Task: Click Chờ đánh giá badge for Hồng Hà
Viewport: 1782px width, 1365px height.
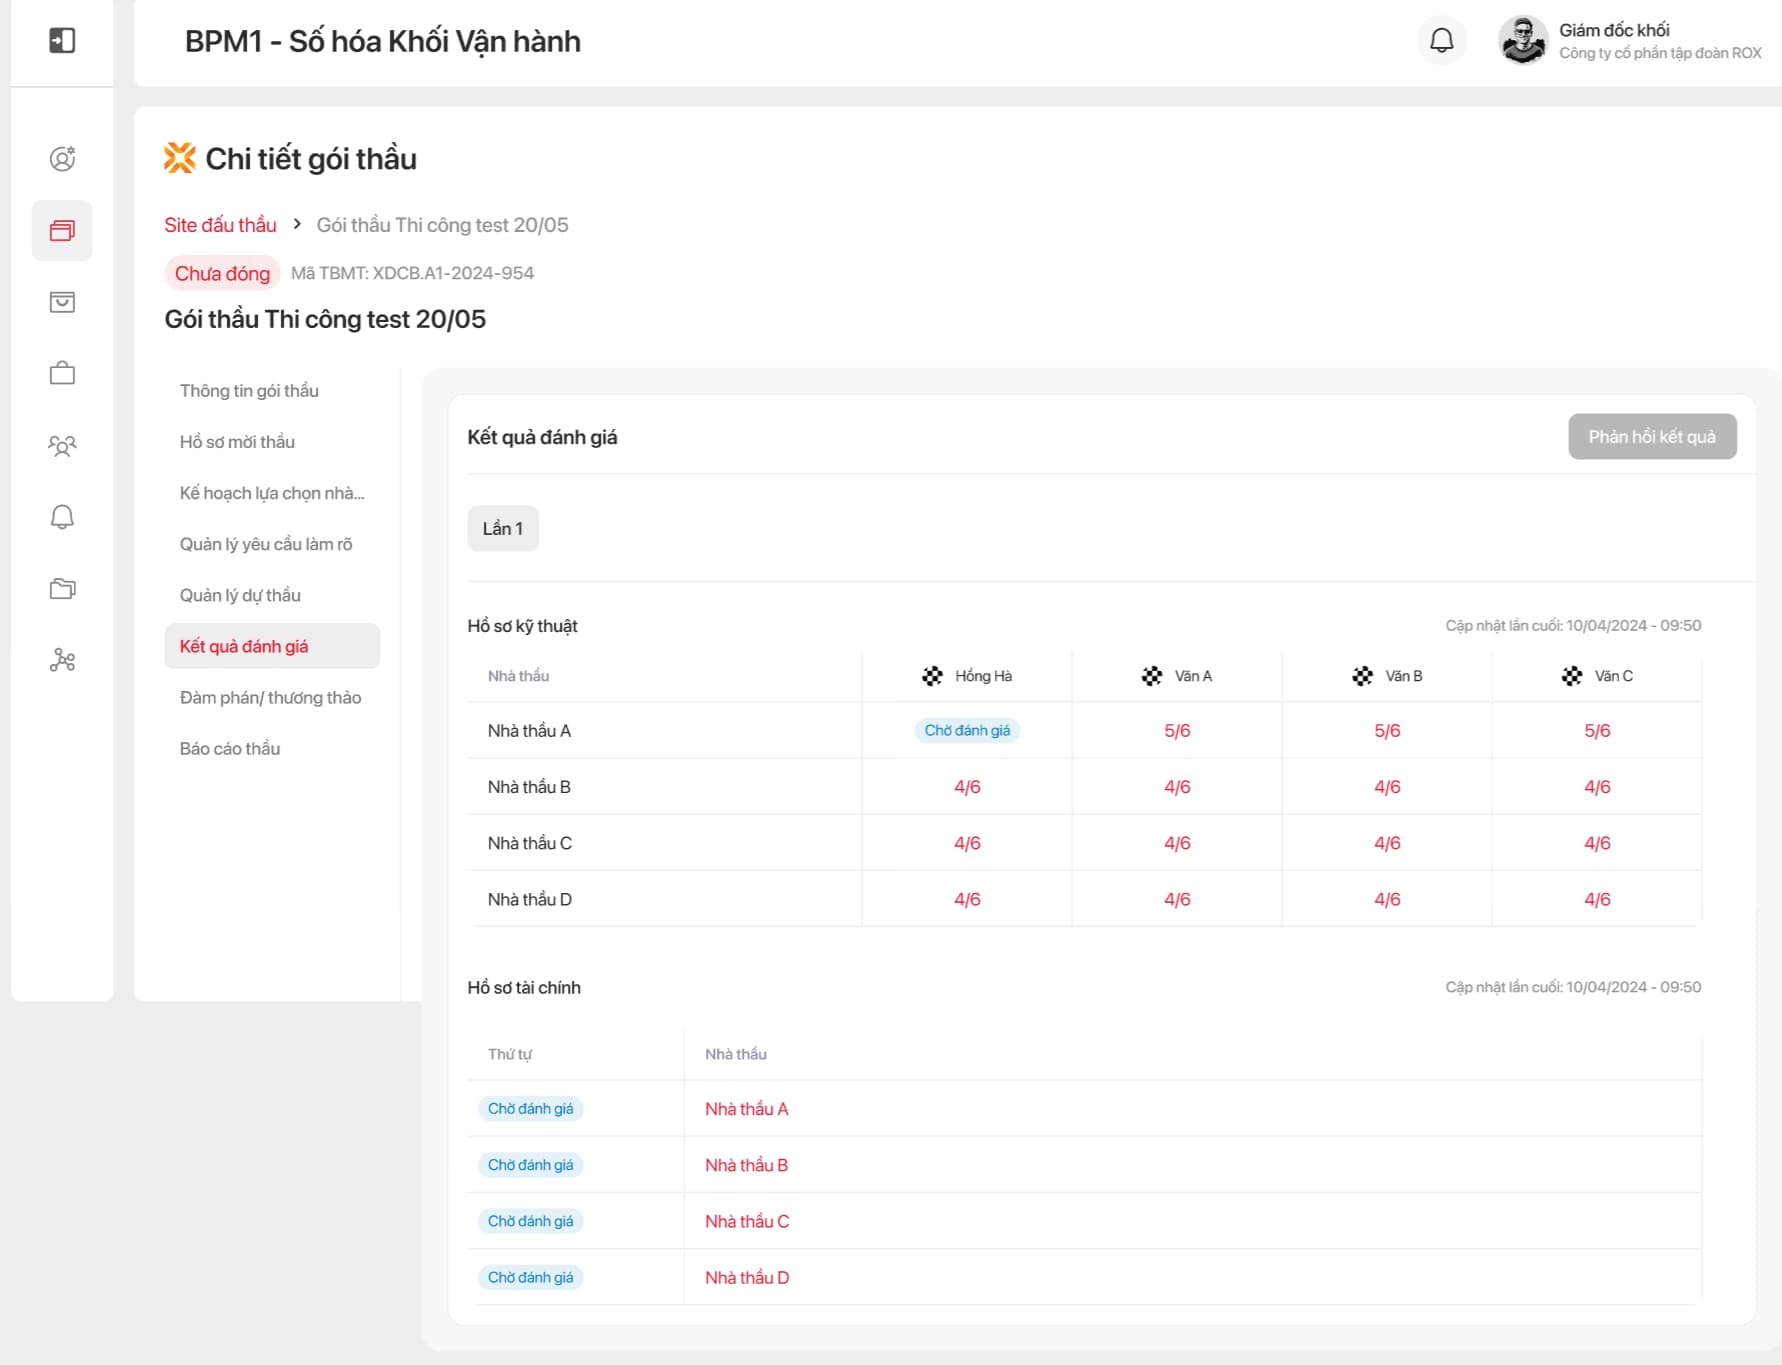Action: pyautogui.click(x=966, y=731)
